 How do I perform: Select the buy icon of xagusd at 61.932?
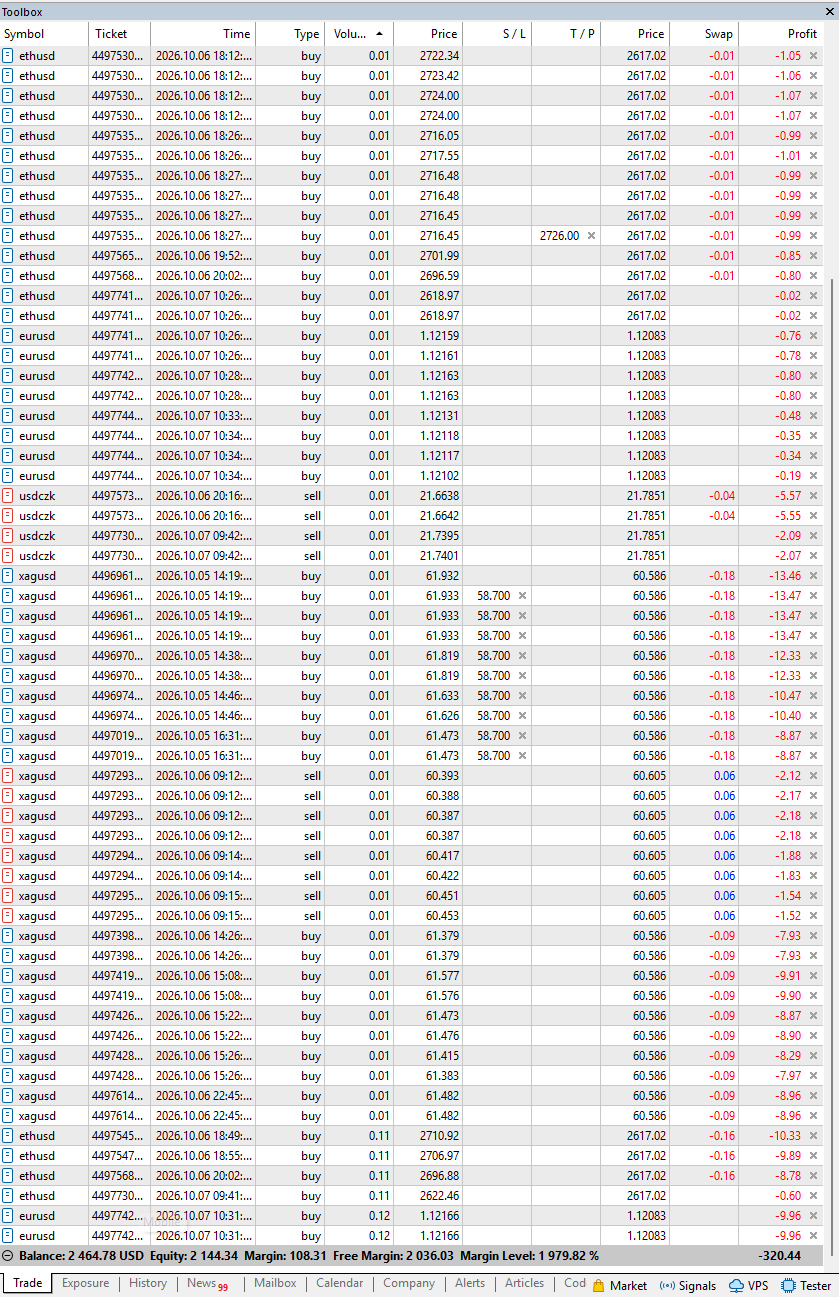coord(8,576)
